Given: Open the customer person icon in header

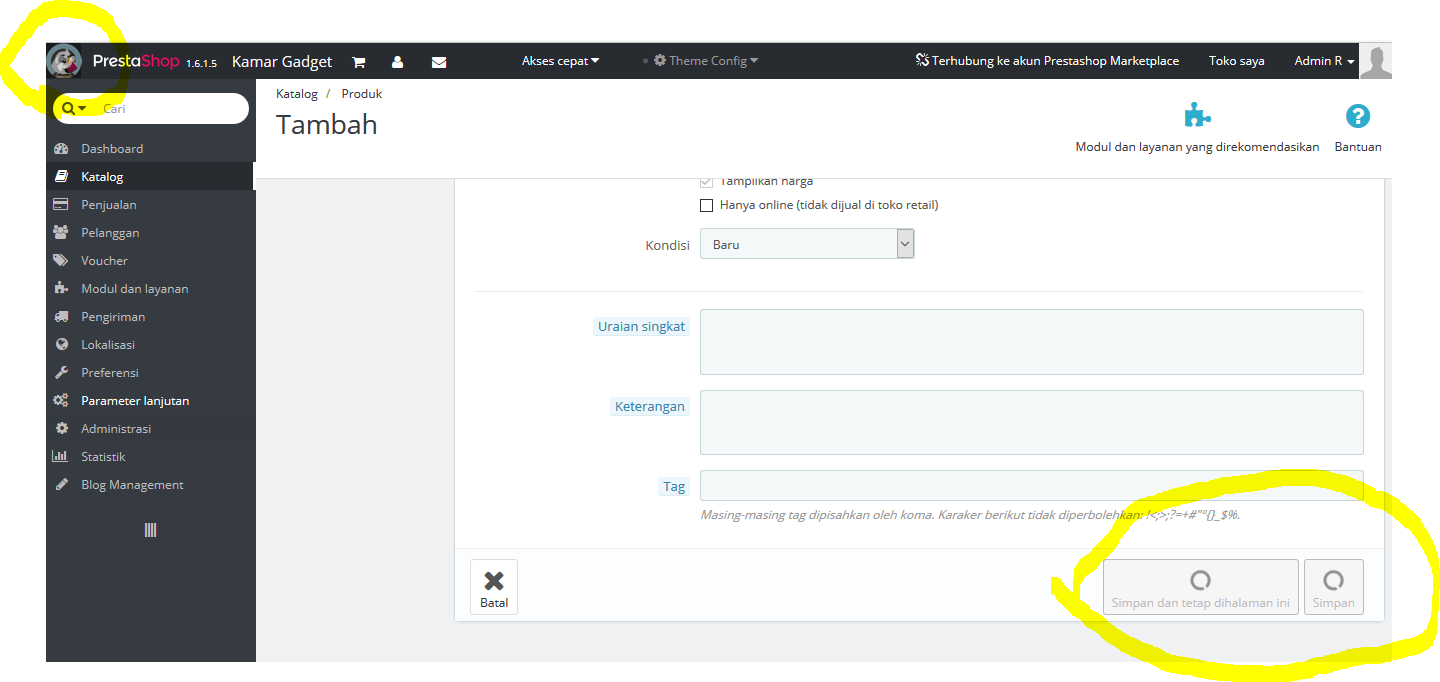Looking at the screenshot, I should click(398, 62).
